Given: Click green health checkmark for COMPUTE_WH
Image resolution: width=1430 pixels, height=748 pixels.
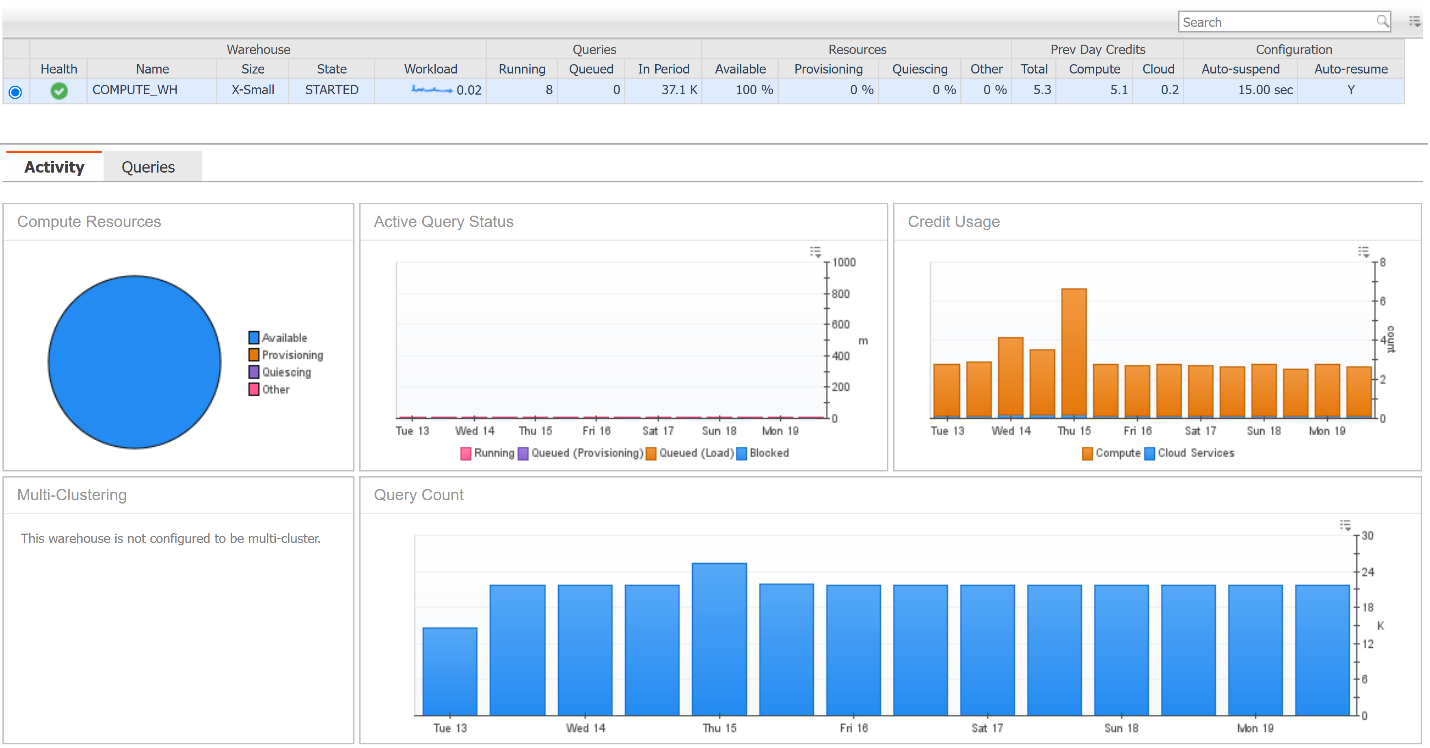Looking at the screenshot, I should [59, 91].
